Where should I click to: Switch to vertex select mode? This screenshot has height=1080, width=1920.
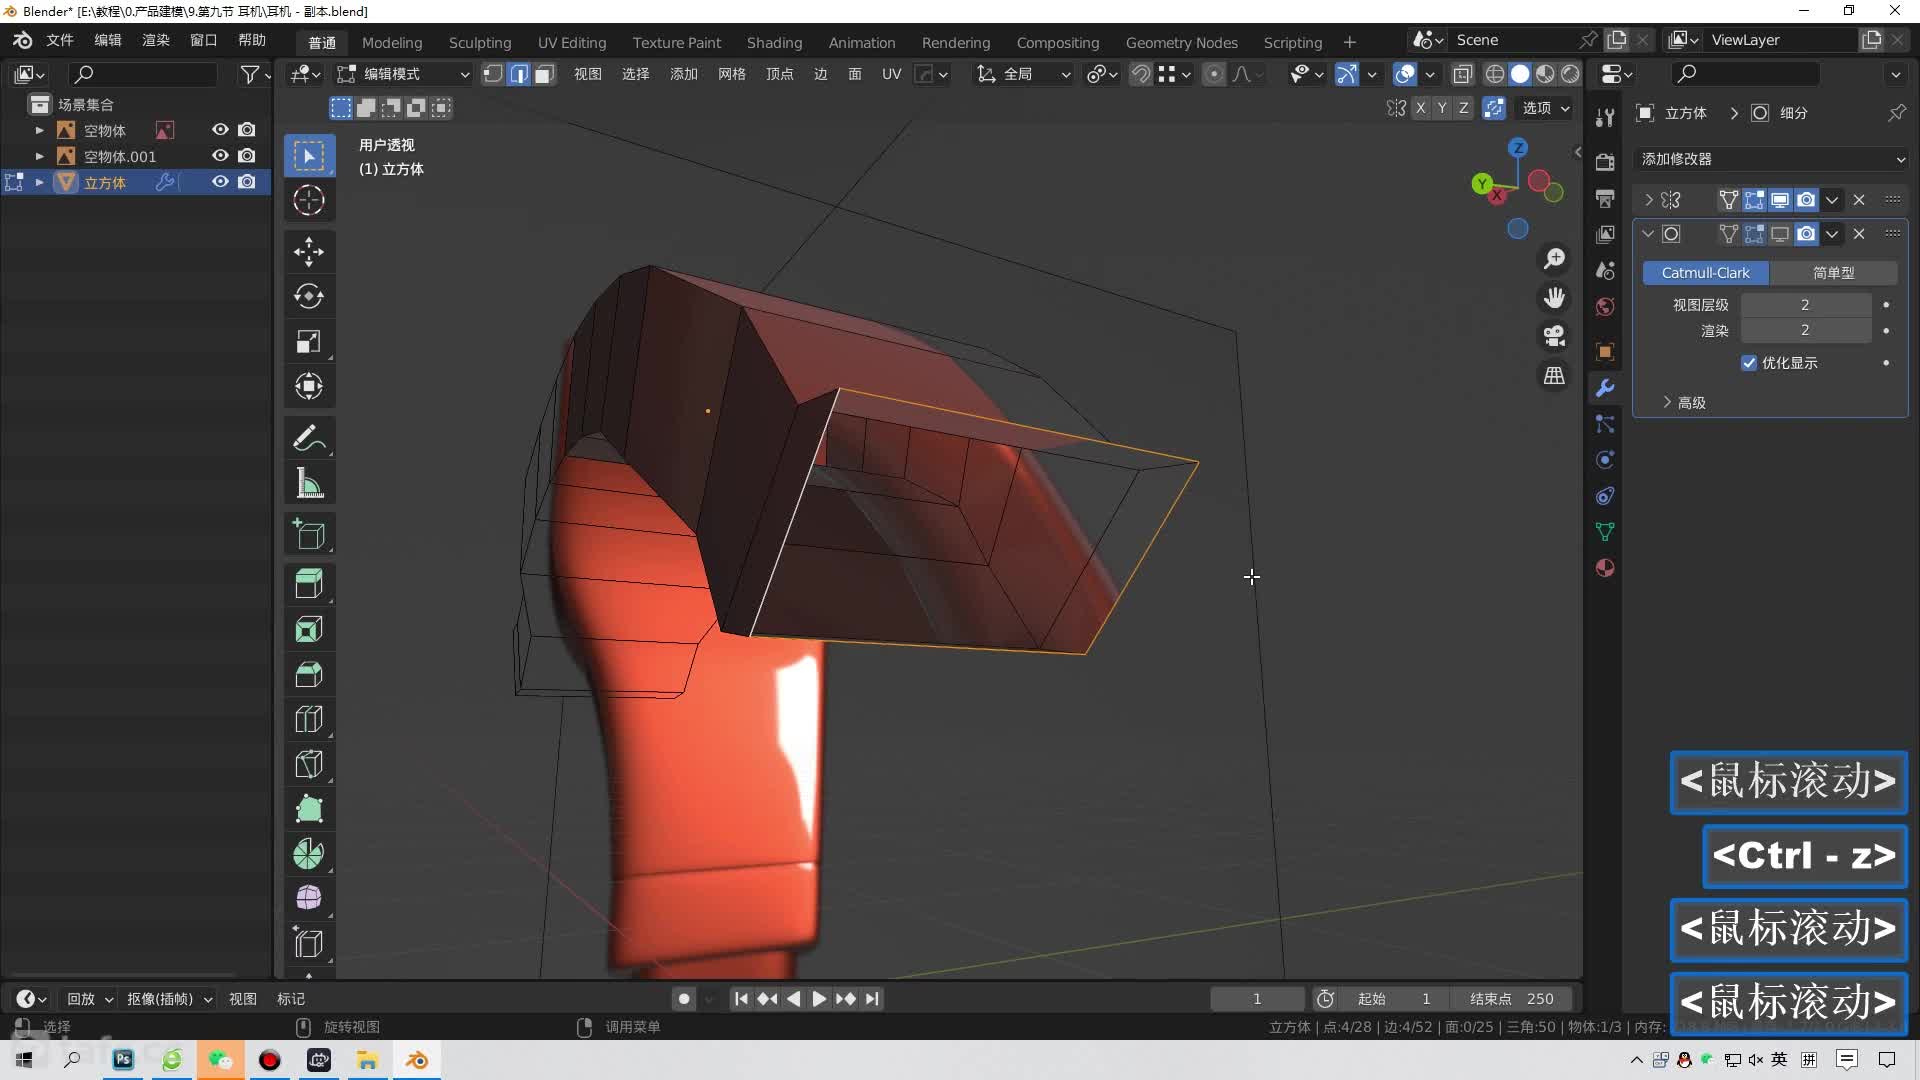(493, 74)
